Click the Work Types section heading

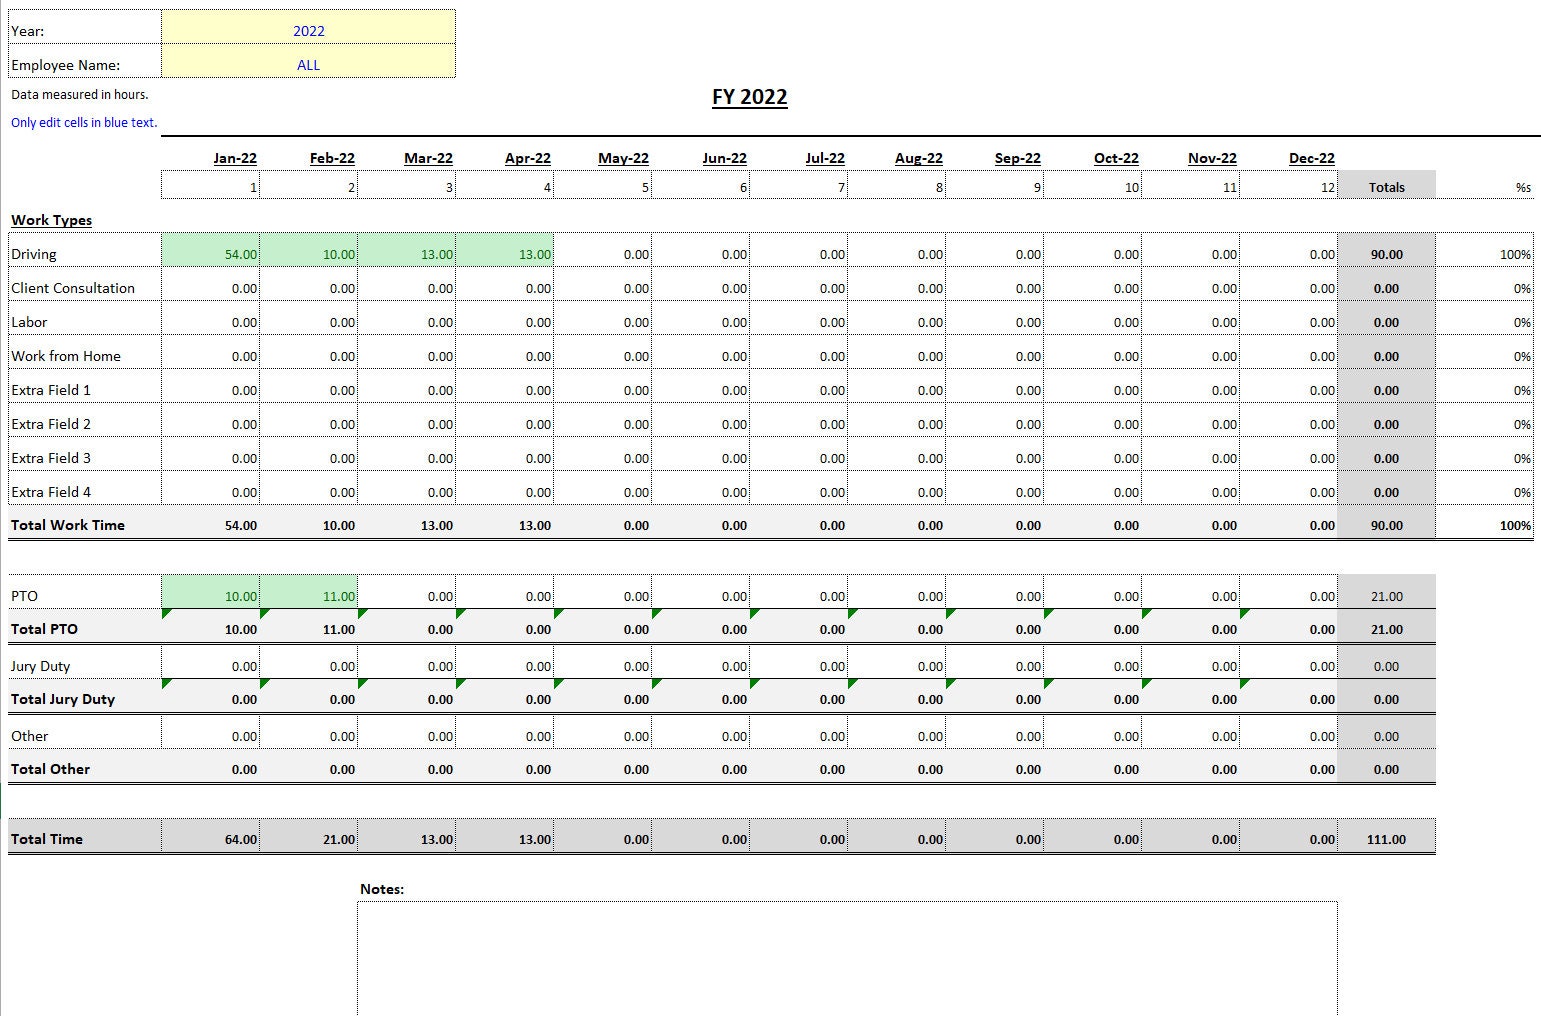click(x=50, y=220)
